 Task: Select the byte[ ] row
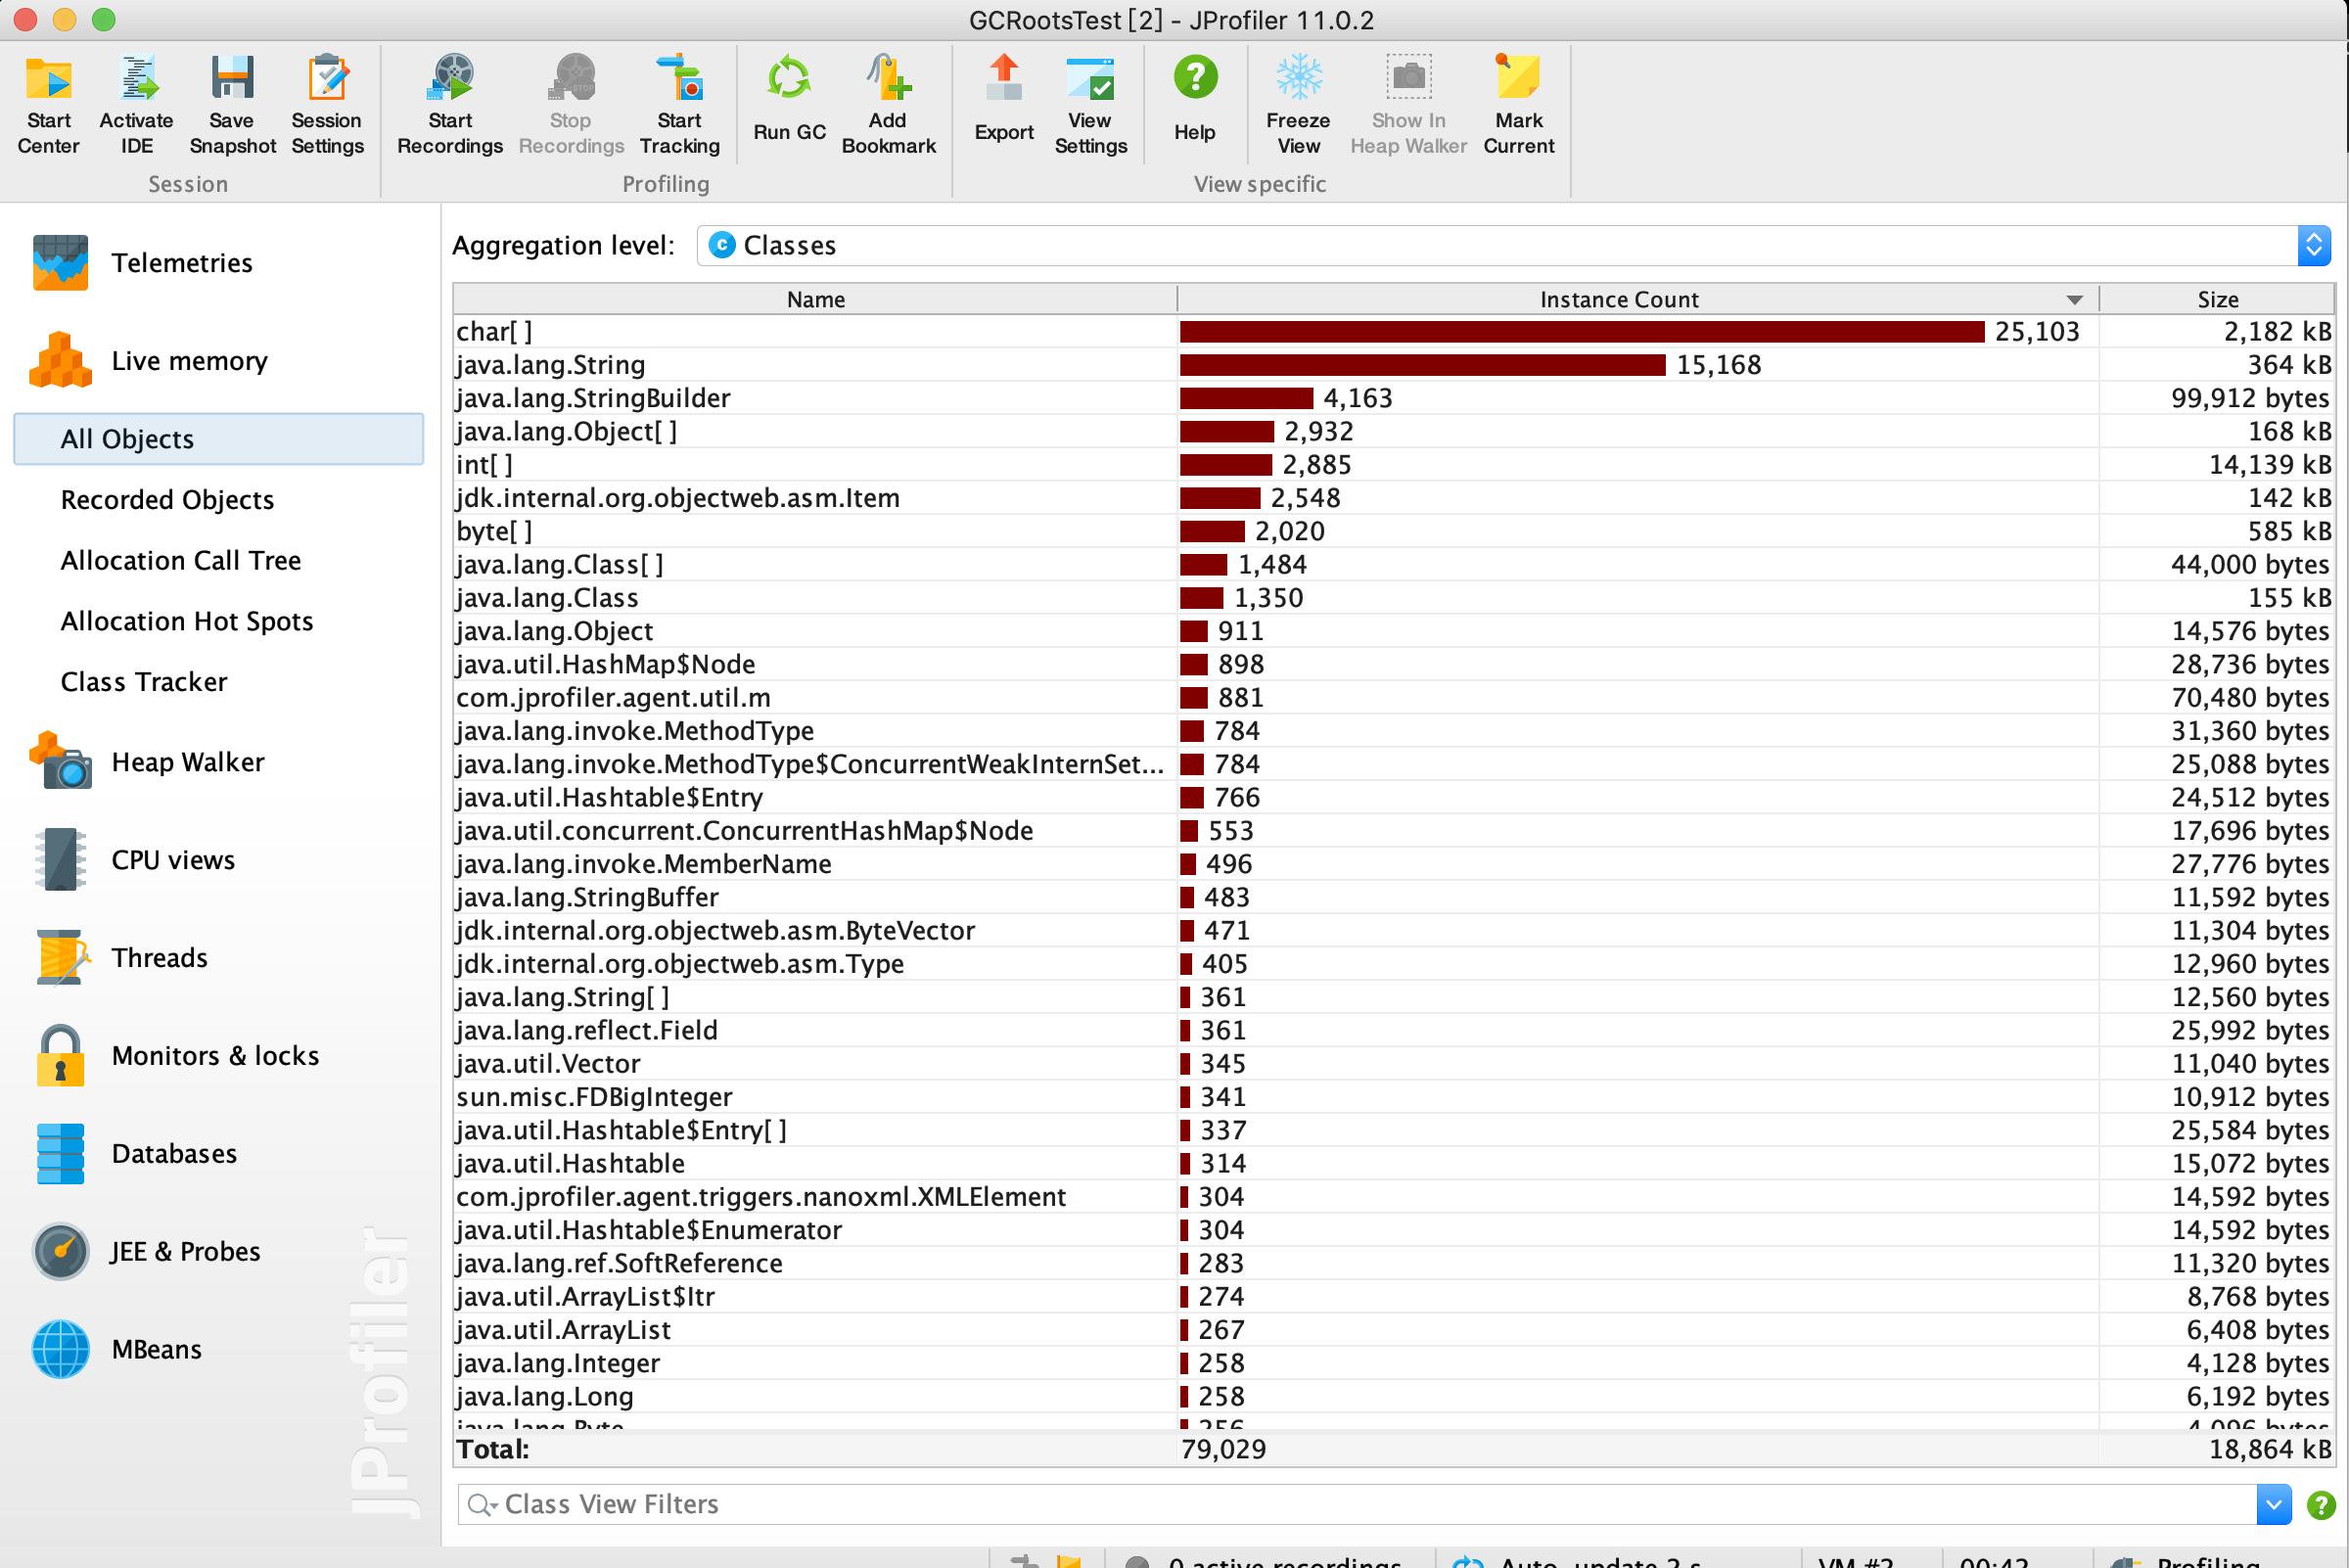pos(1394,531)
